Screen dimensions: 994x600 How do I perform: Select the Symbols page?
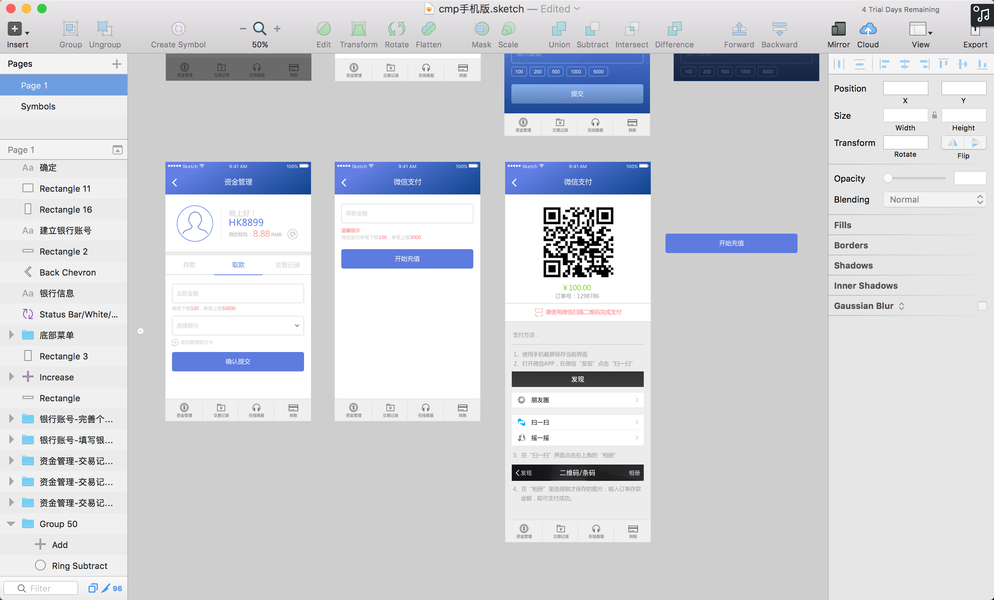[63, 106]
